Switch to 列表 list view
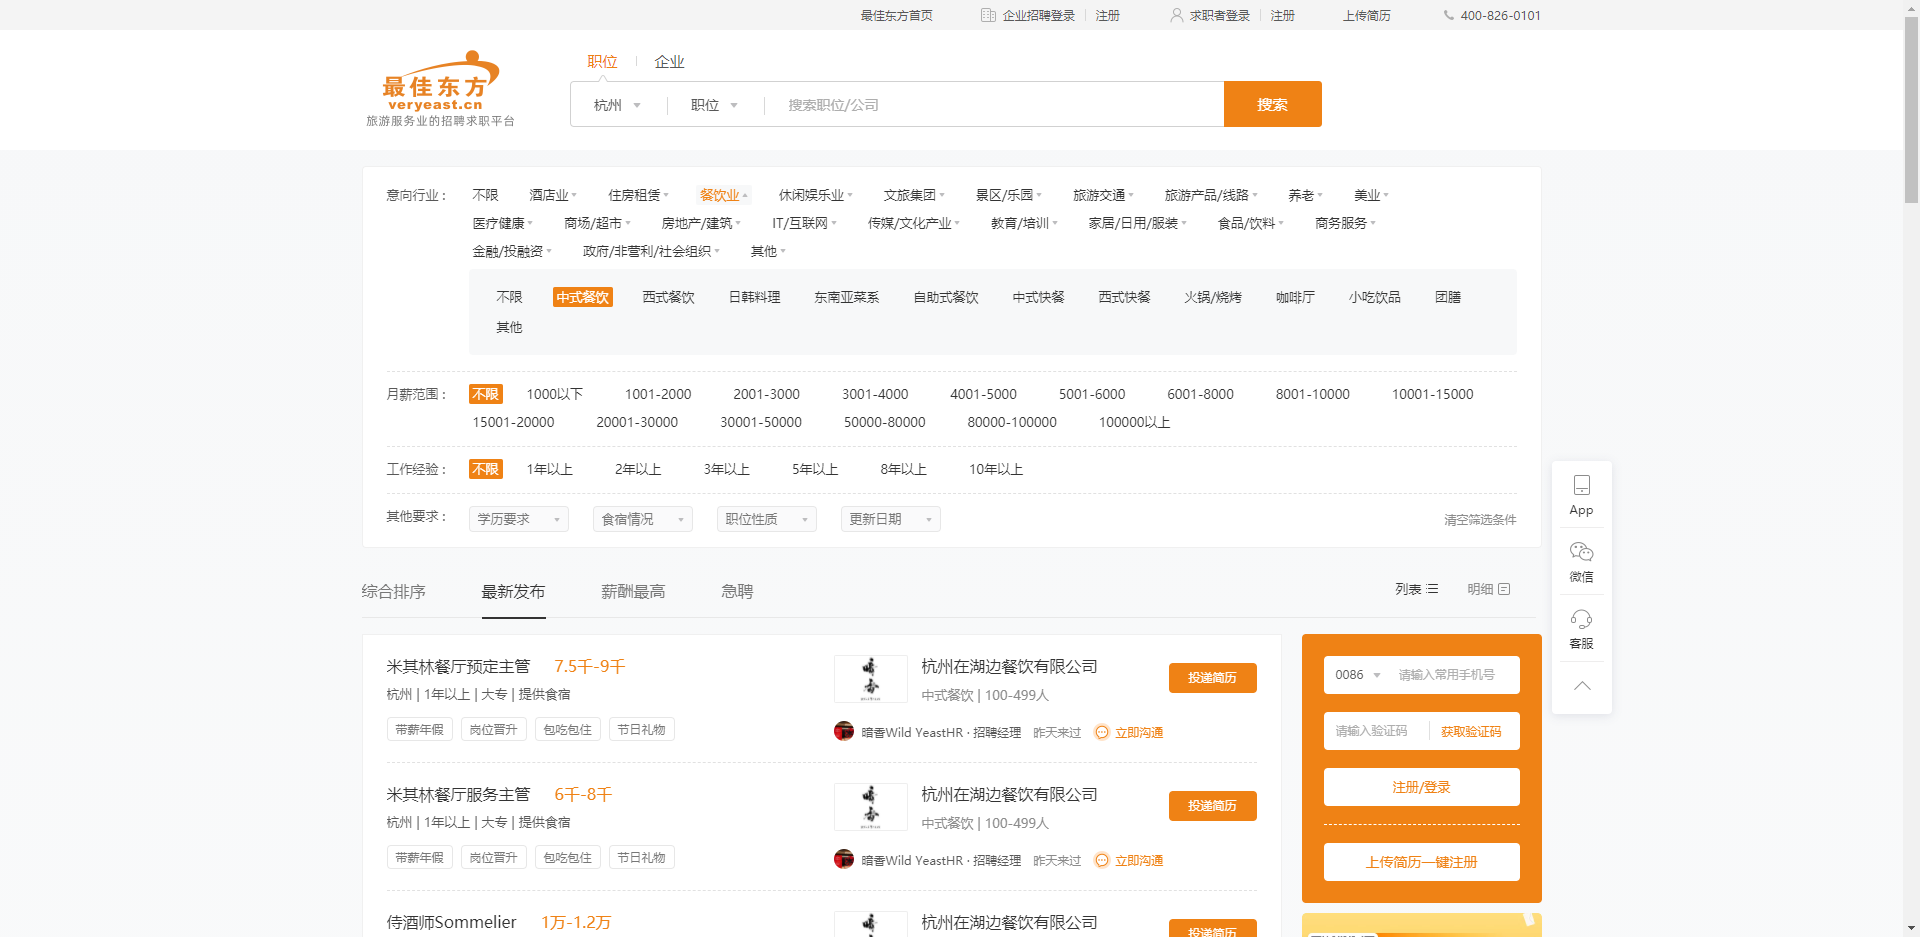Viewport: 1920px width, 937px height. pos(1417,590)
